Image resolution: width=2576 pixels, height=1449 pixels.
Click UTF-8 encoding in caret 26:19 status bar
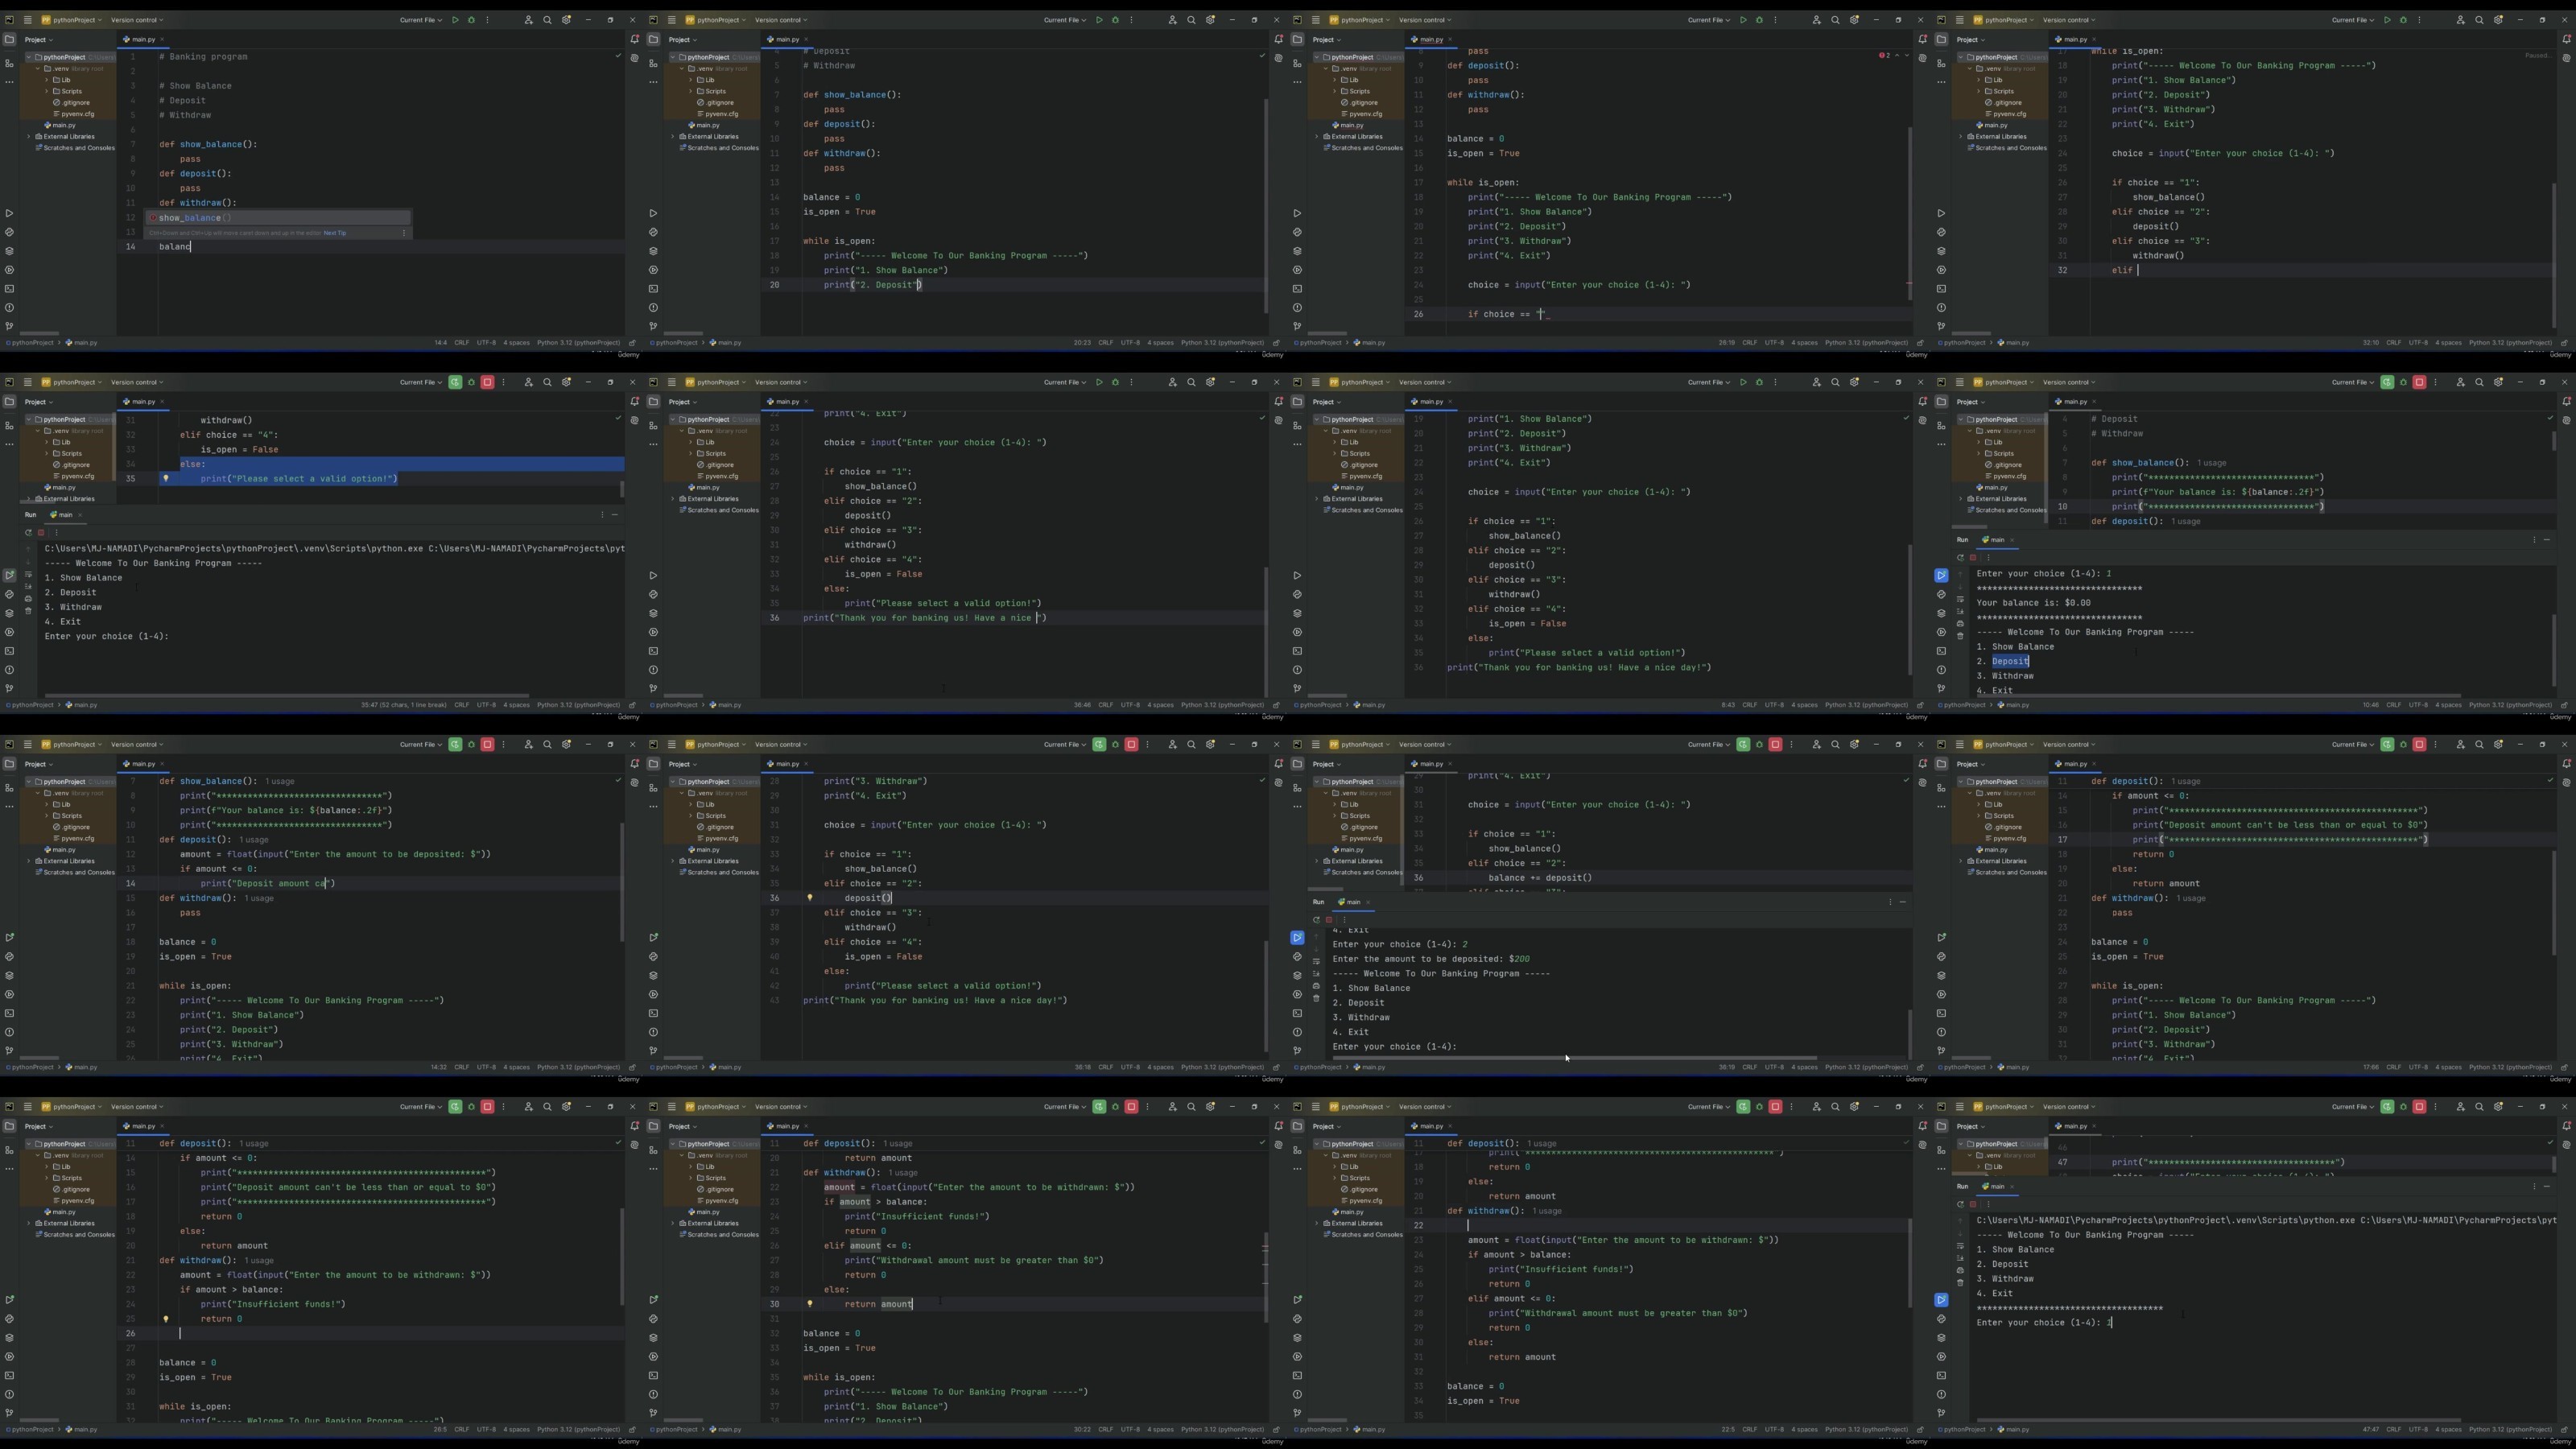(1774, 343)
